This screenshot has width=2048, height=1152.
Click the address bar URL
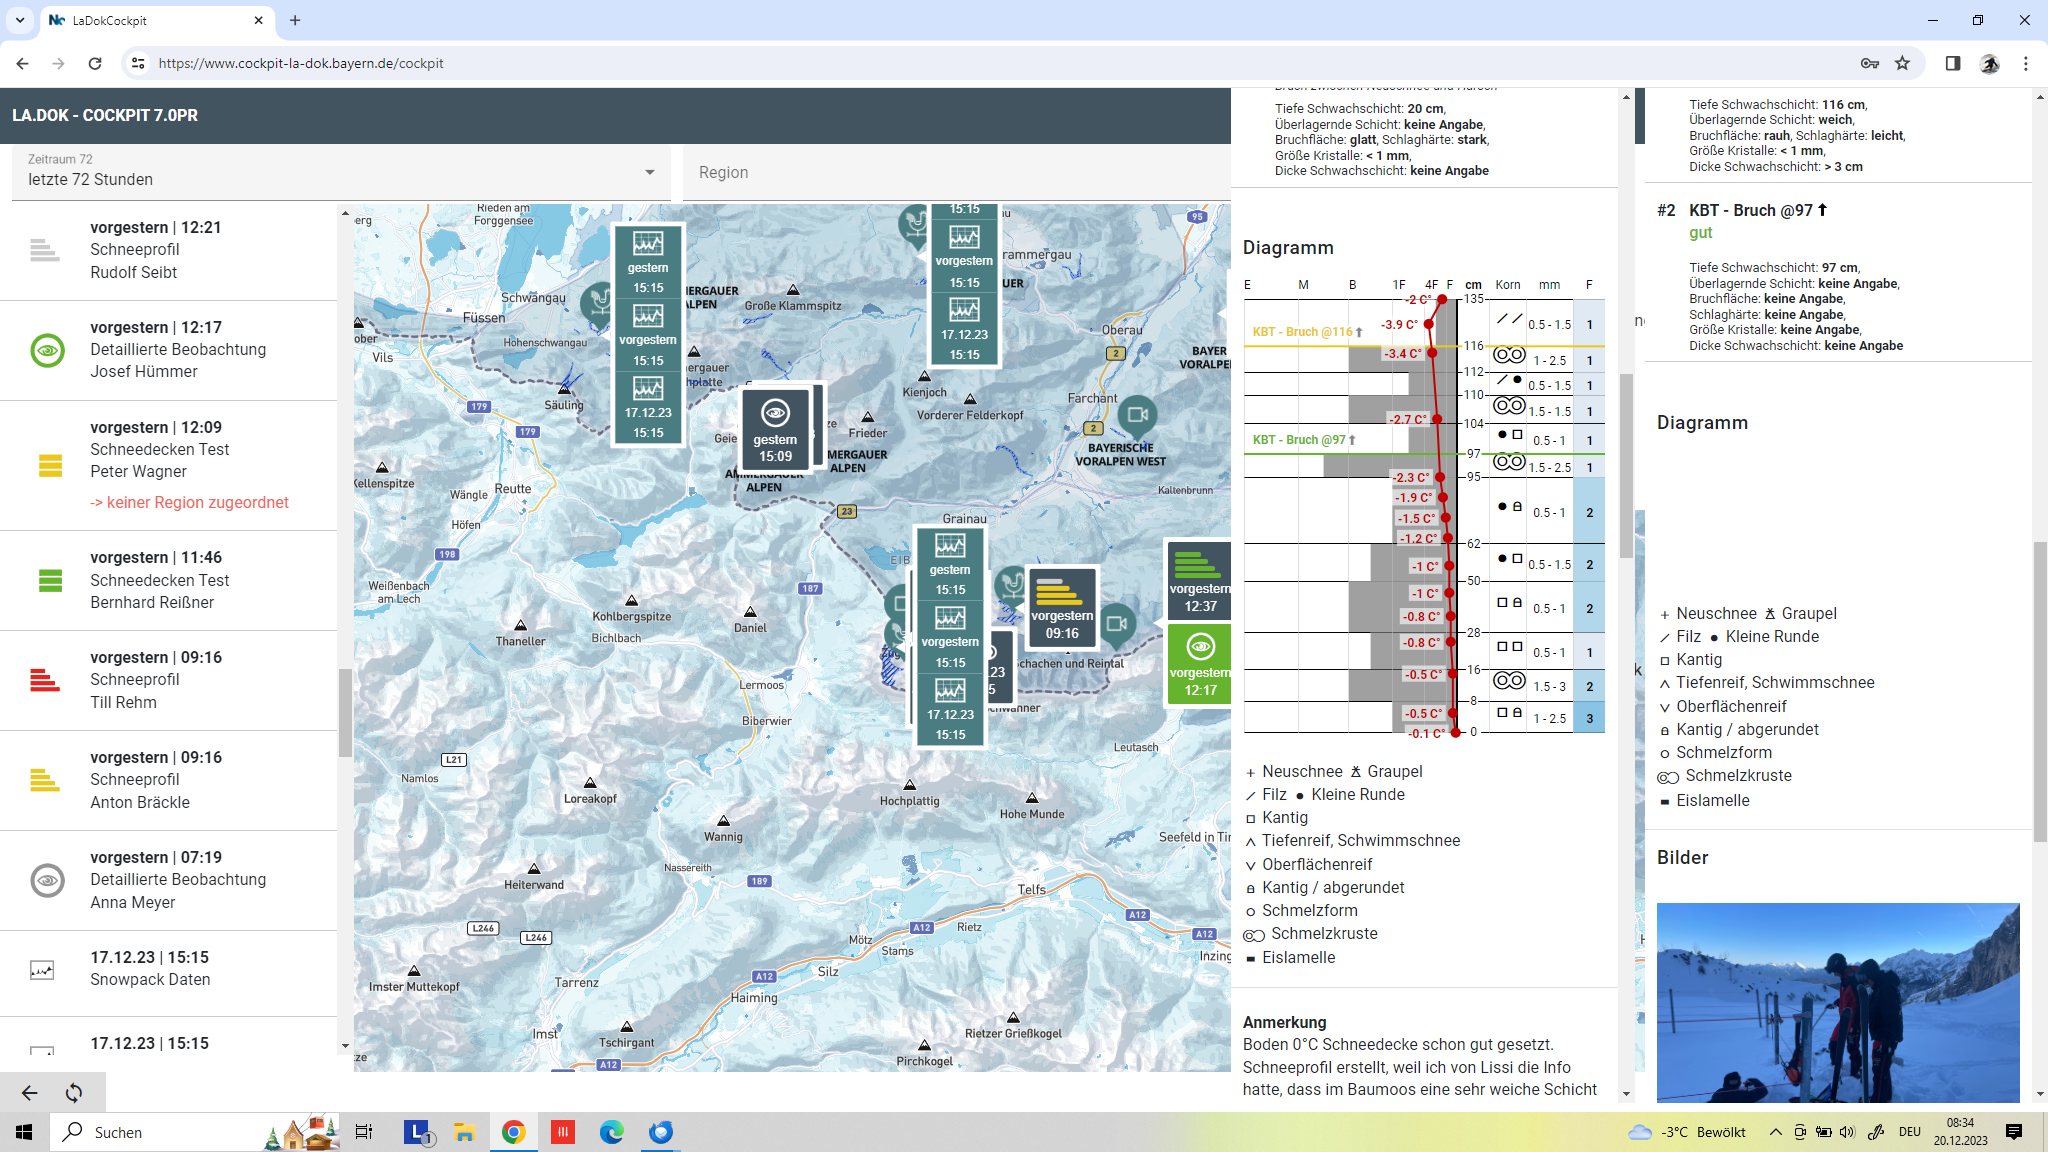[301, 63]
